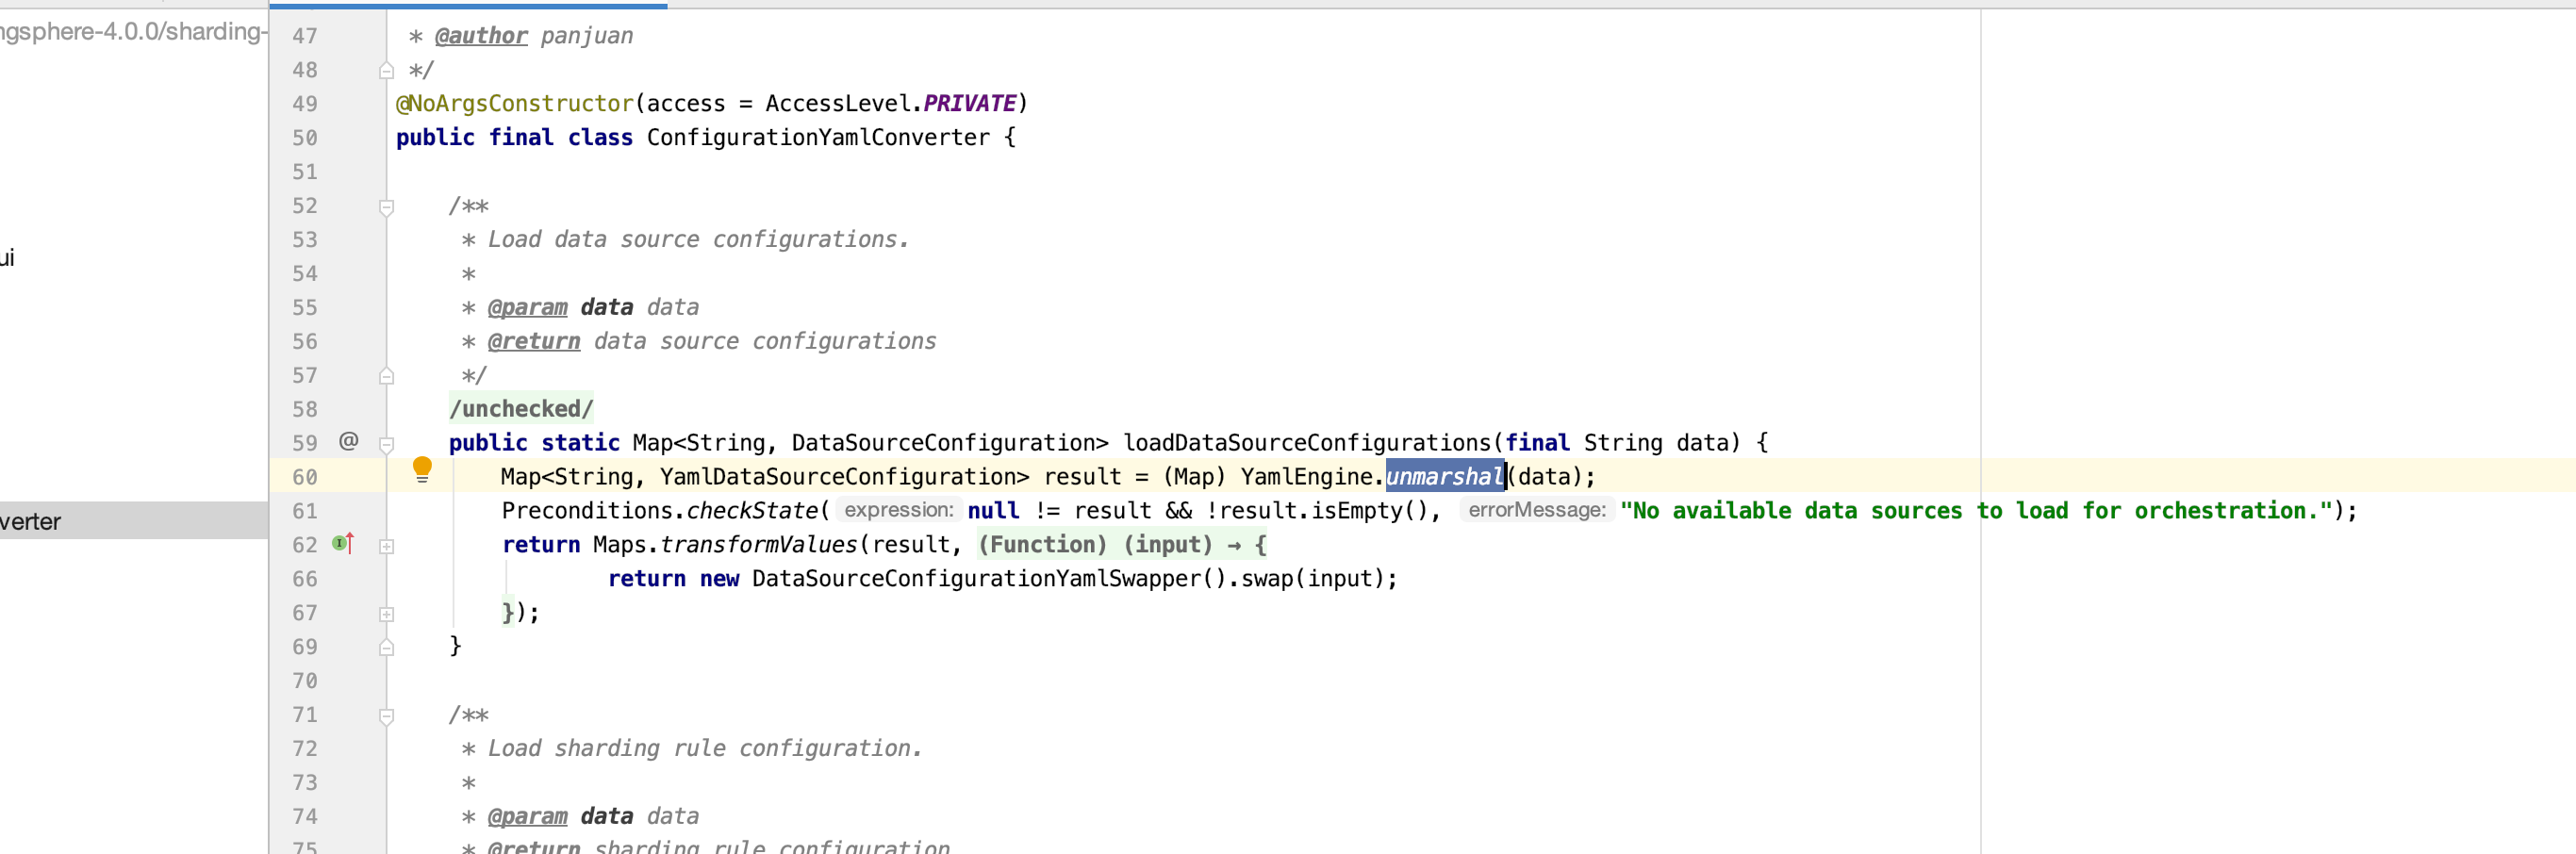The width and height of the screenshot is (2576, 854).
Task: Click the highlighted unmarshal method call
Action: click(x=1444, y=477)
